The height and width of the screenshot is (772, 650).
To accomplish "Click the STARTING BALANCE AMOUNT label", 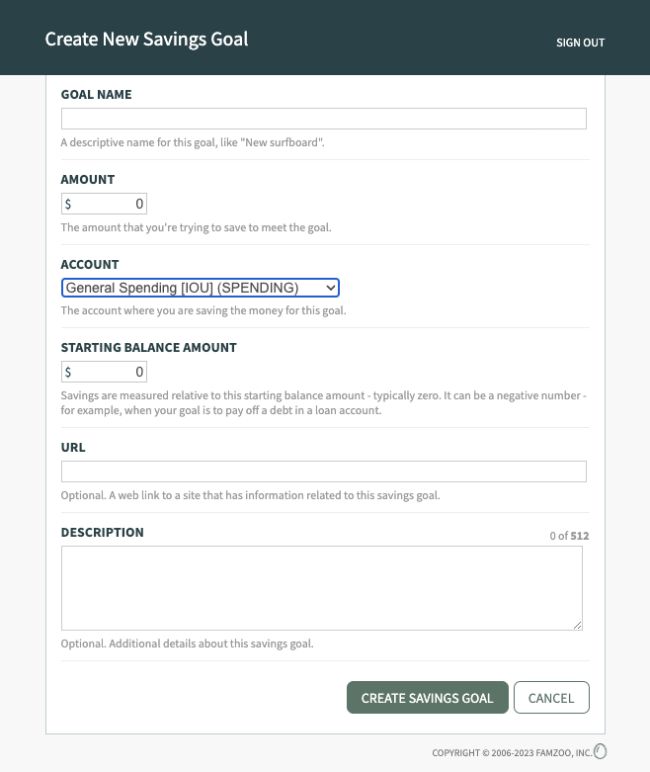I will (x=149, y=348).
